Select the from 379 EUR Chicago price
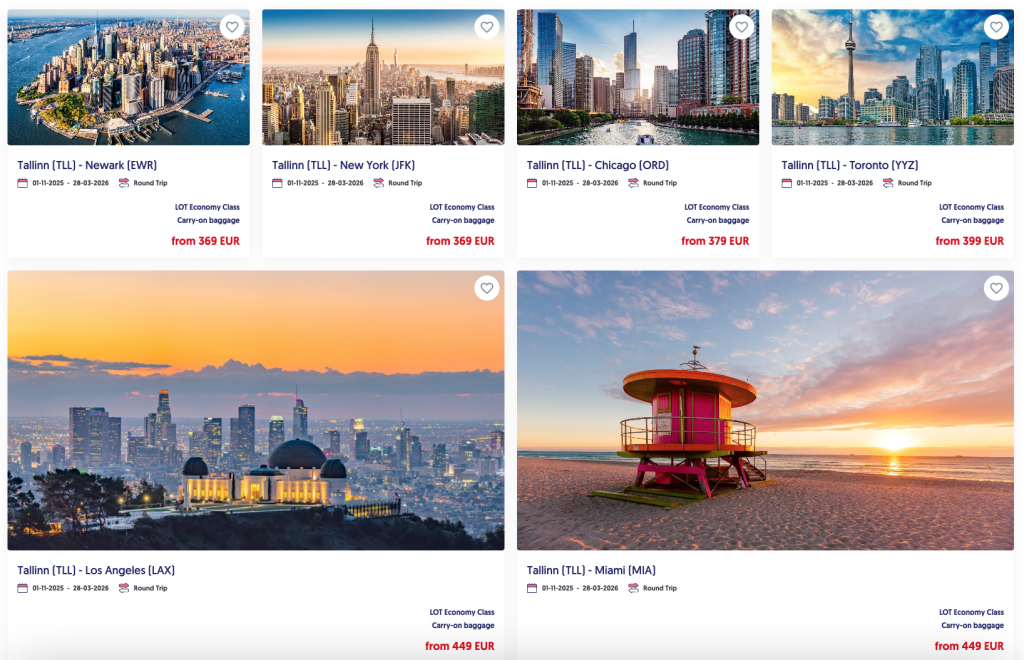The height and width of the screenshot is (660, 1024). pyautogui.click(x=715, y=241)
